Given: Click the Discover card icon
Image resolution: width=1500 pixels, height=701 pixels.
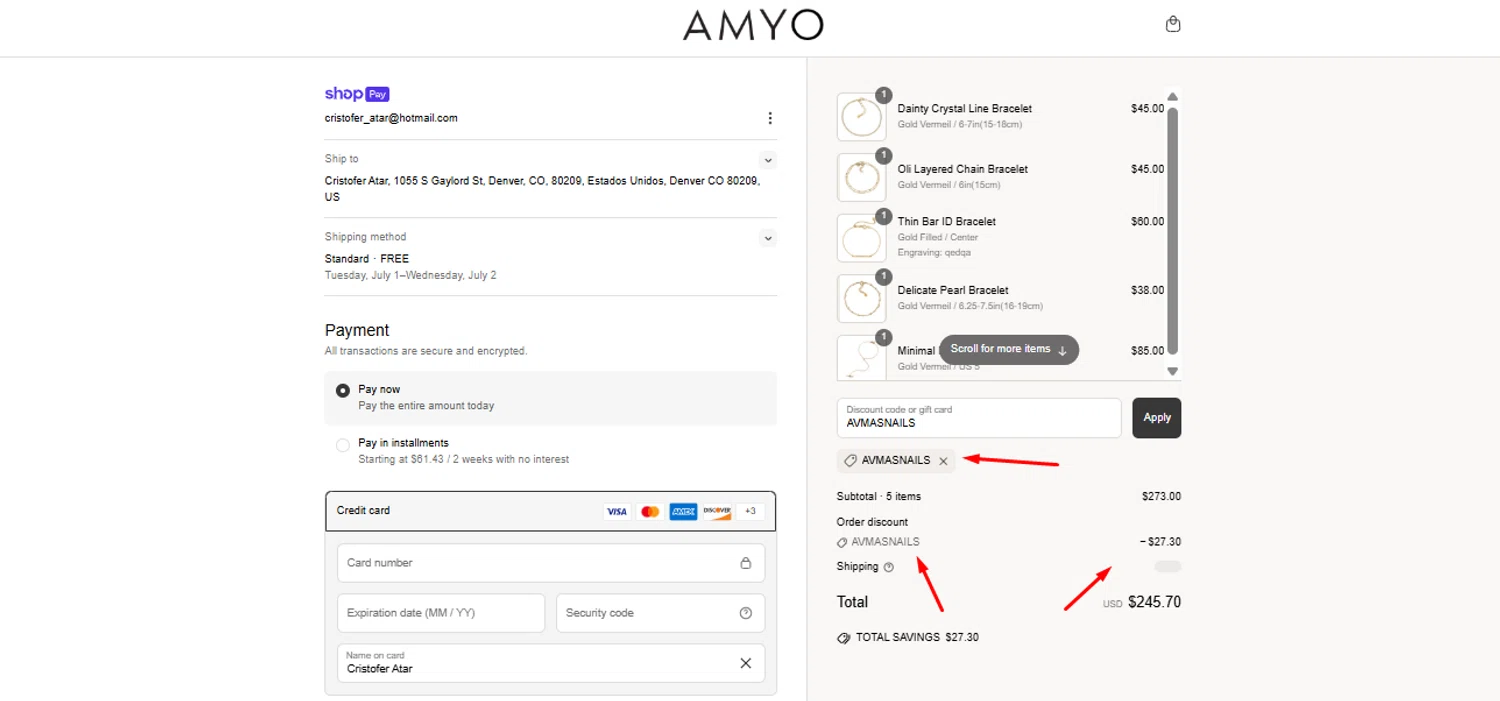Looking at the screenshot, I should point(717,511).
